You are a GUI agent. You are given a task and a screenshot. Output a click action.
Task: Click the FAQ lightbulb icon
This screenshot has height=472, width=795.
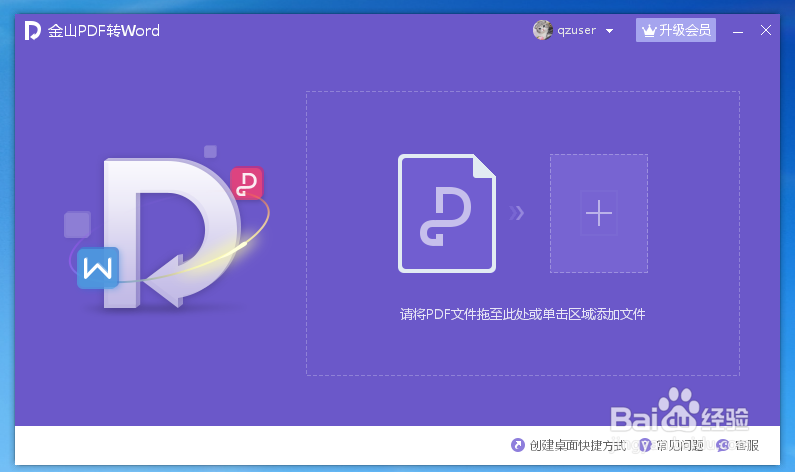pos(645,445)
